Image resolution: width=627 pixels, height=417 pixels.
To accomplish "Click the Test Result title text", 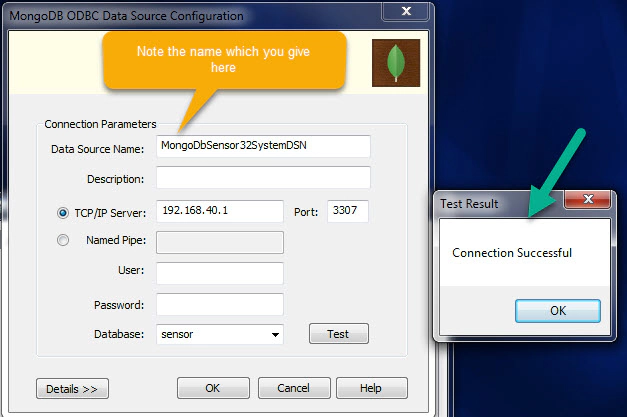I will coord(469,204).
